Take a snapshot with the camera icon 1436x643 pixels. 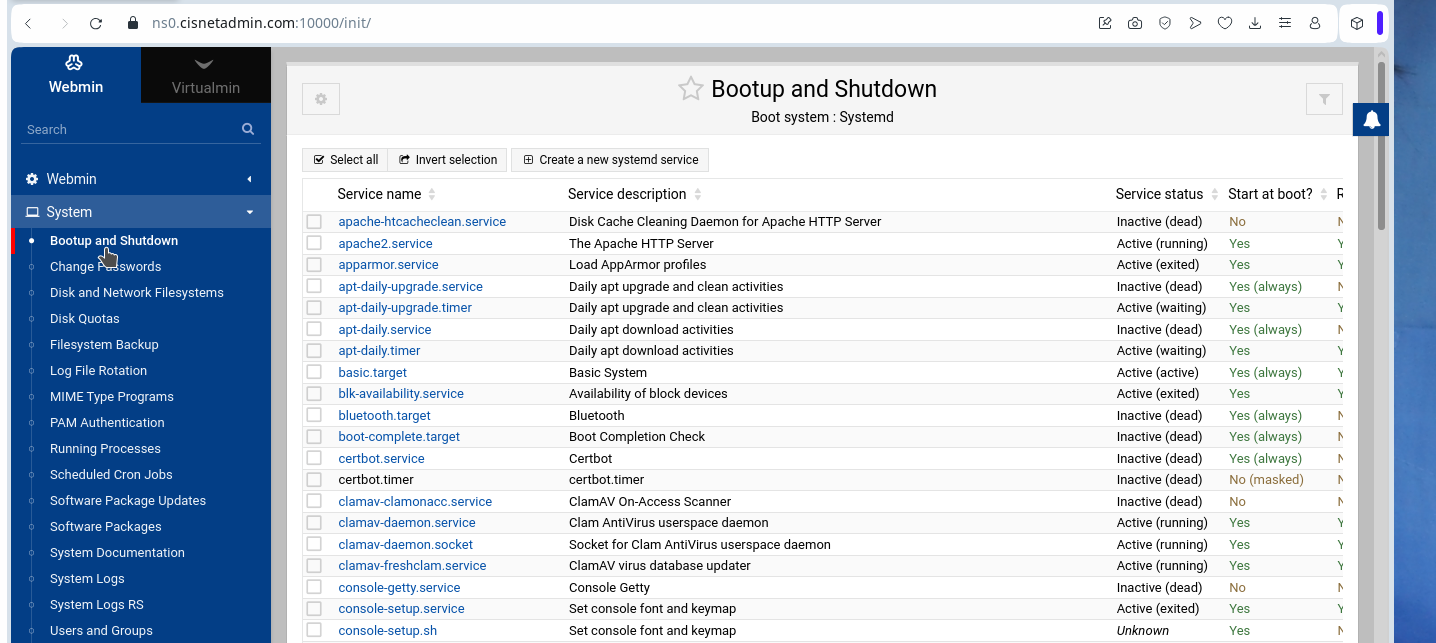pos(1135,23)
